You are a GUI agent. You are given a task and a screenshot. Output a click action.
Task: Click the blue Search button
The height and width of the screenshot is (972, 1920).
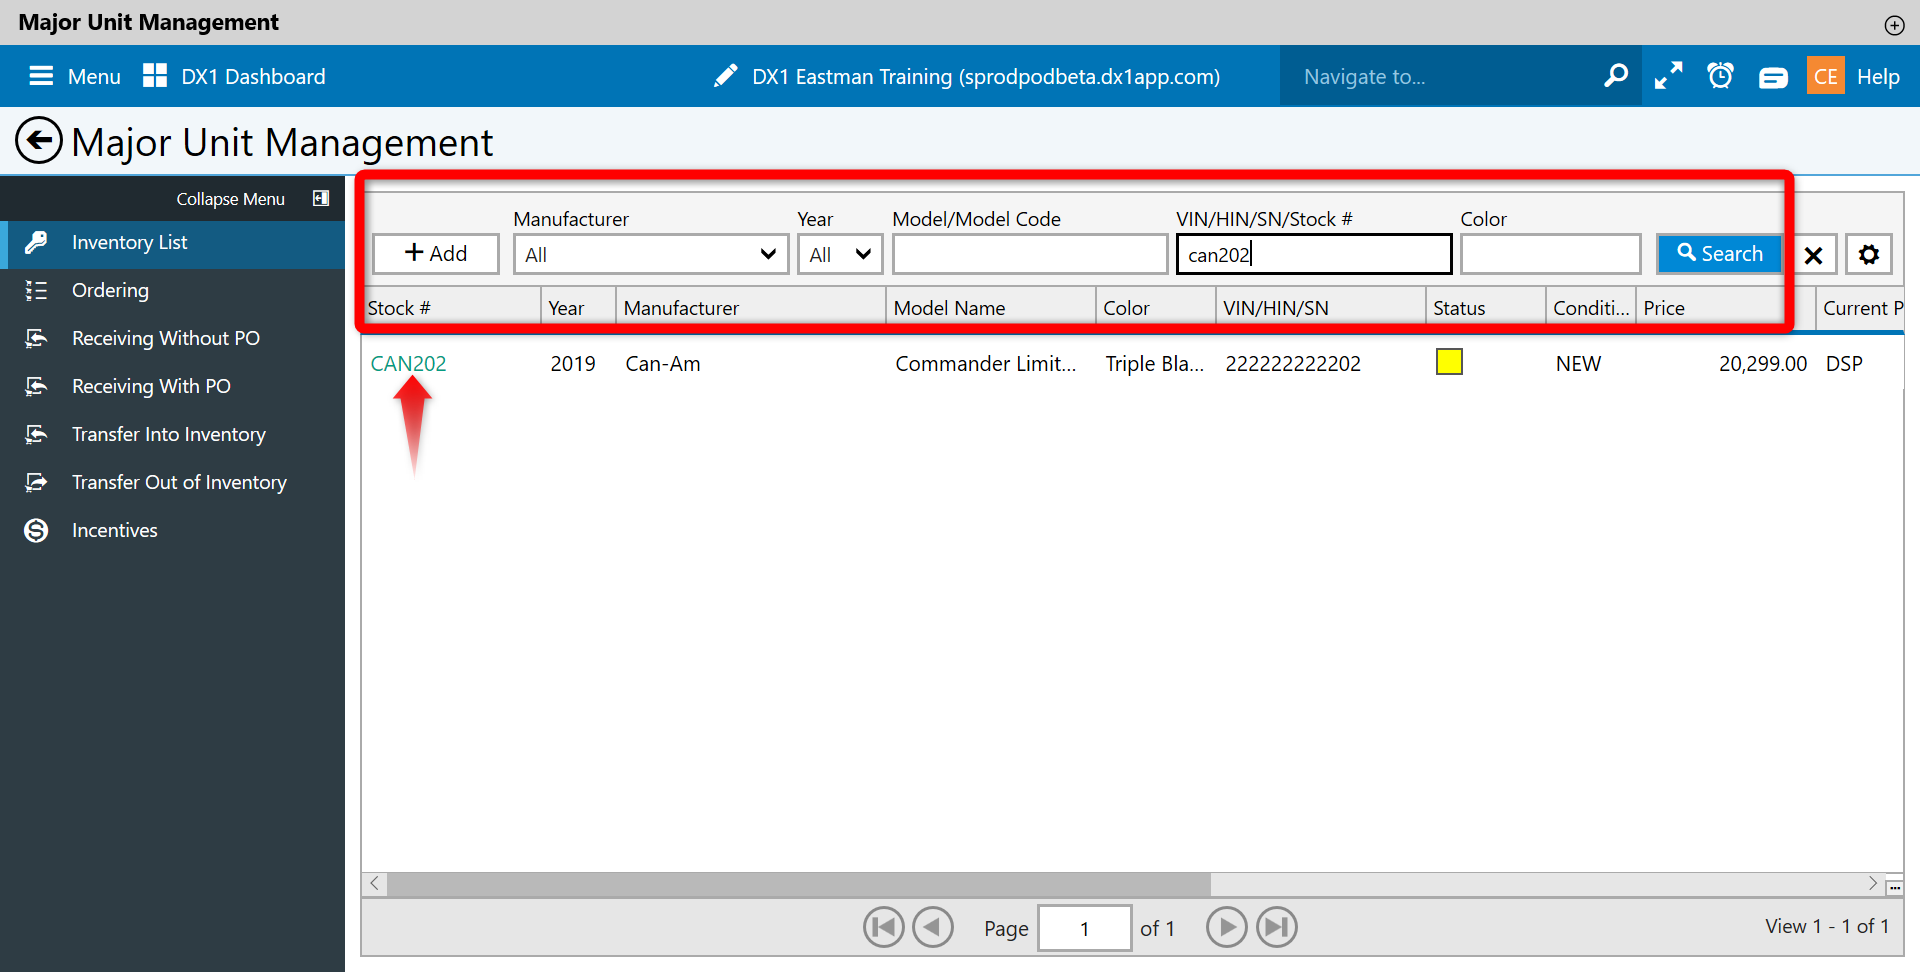tap(1719, 254)
